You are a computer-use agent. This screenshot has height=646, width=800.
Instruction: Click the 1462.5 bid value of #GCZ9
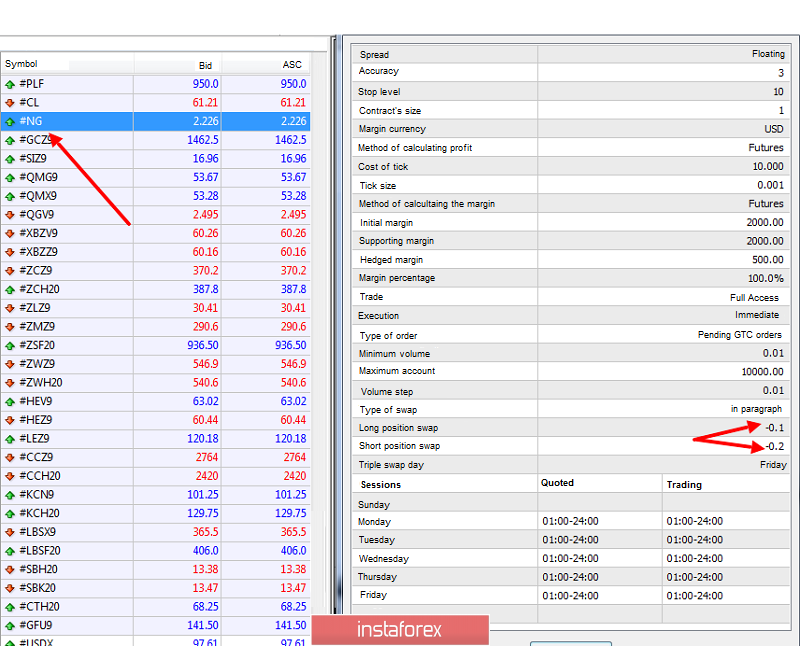click(x=203, y=140)
